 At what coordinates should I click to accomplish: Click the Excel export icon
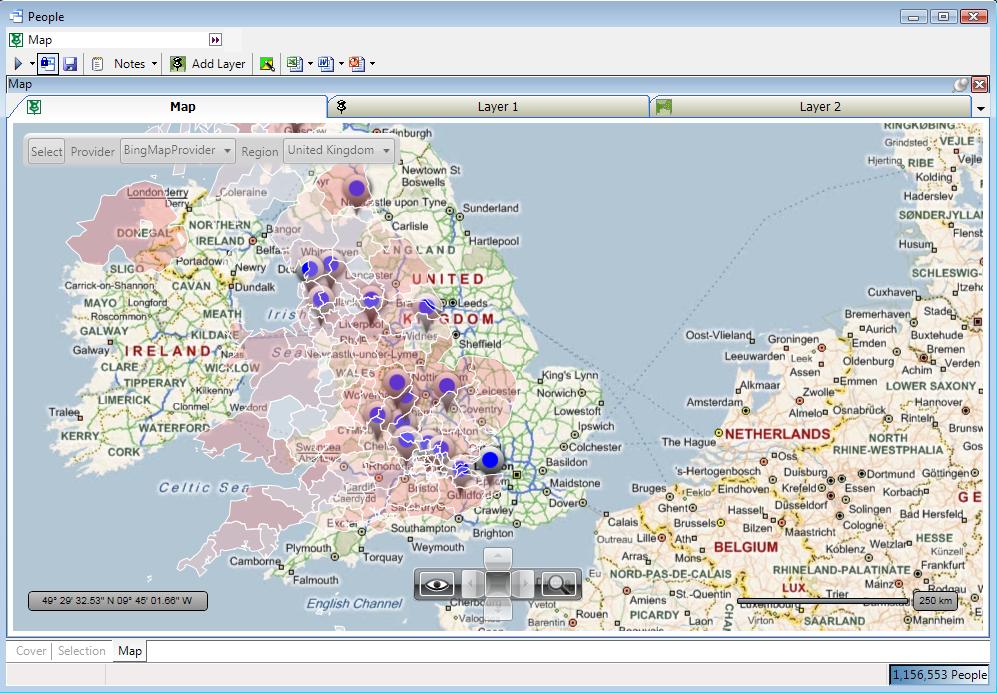pos(294,64)
